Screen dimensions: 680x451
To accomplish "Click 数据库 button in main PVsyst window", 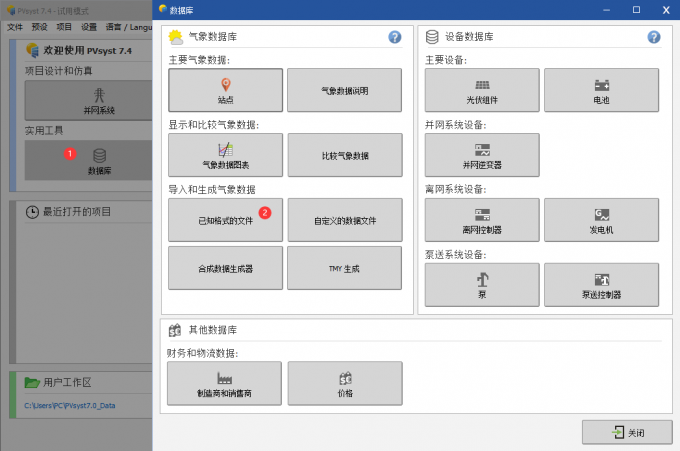I will point(88,160).
